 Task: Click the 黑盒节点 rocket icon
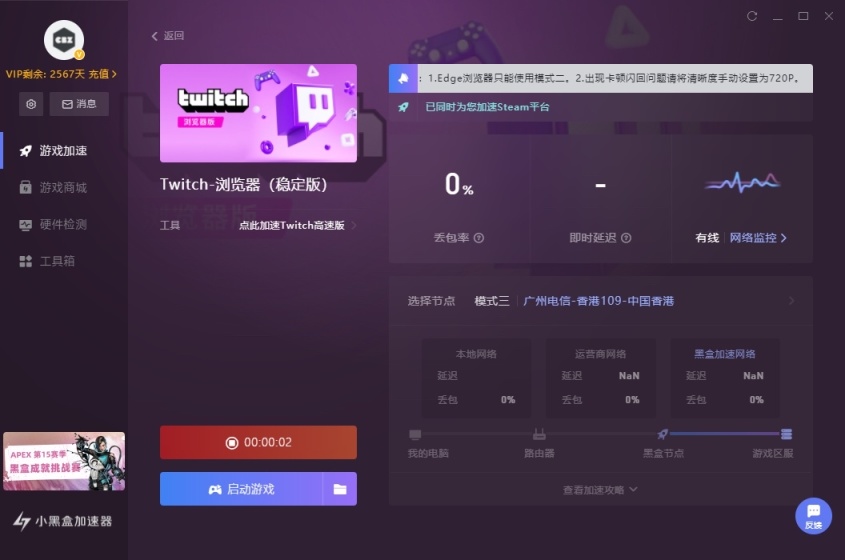(663, 434)
